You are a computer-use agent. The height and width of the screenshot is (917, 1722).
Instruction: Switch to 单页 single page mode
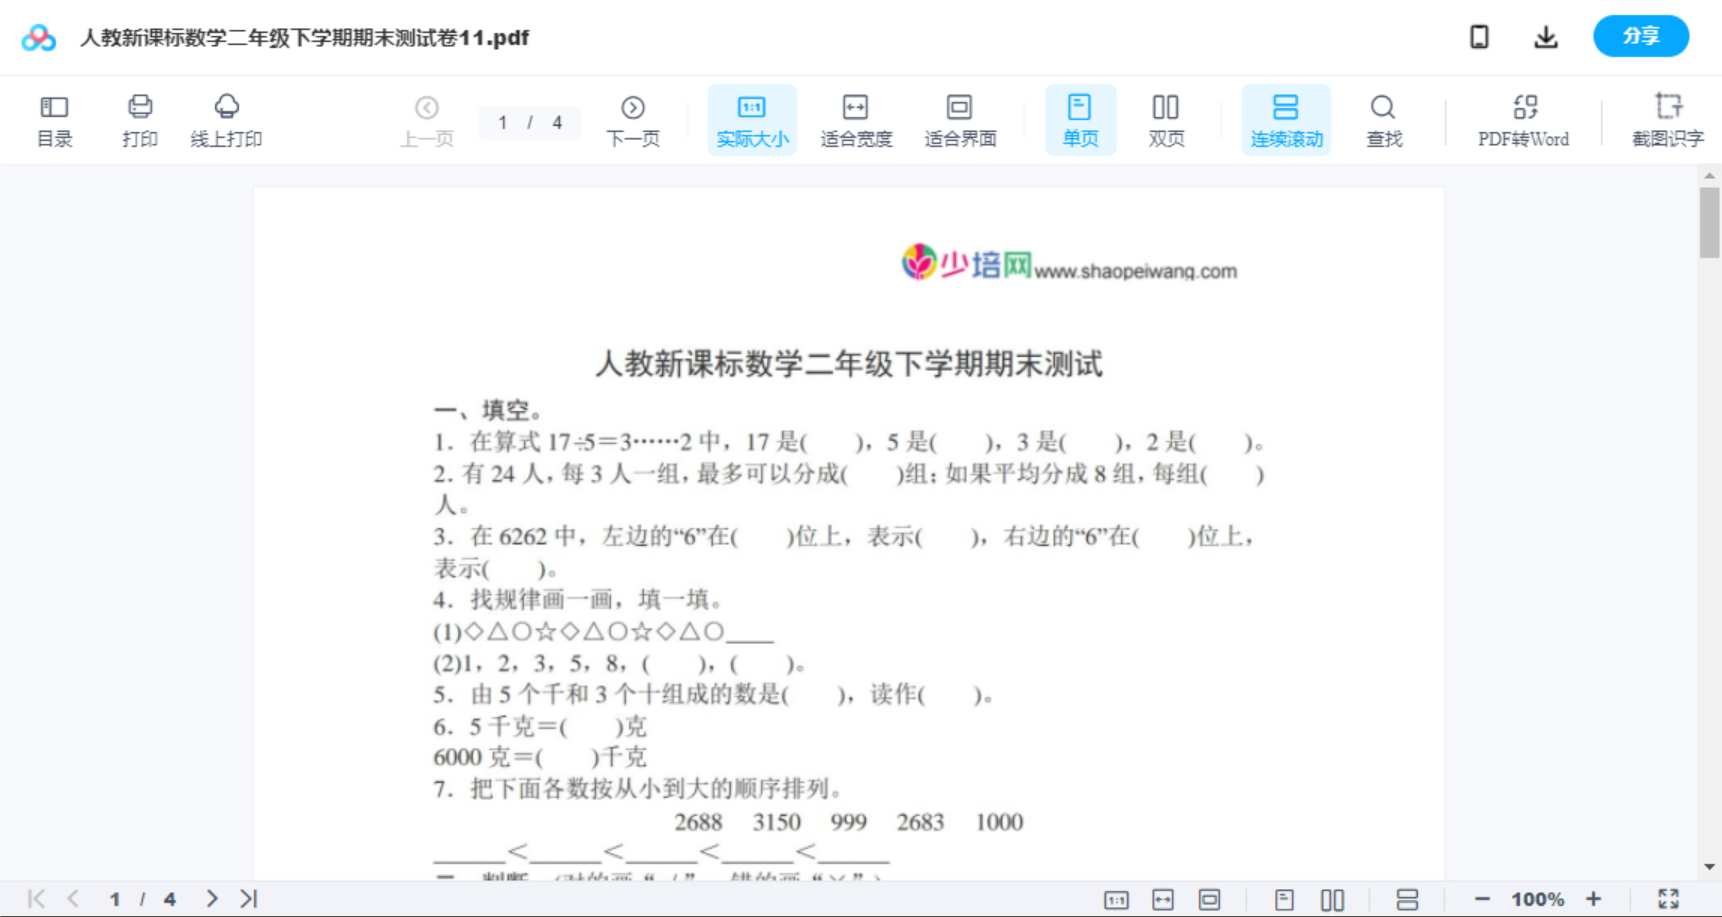pos(1079,119)
